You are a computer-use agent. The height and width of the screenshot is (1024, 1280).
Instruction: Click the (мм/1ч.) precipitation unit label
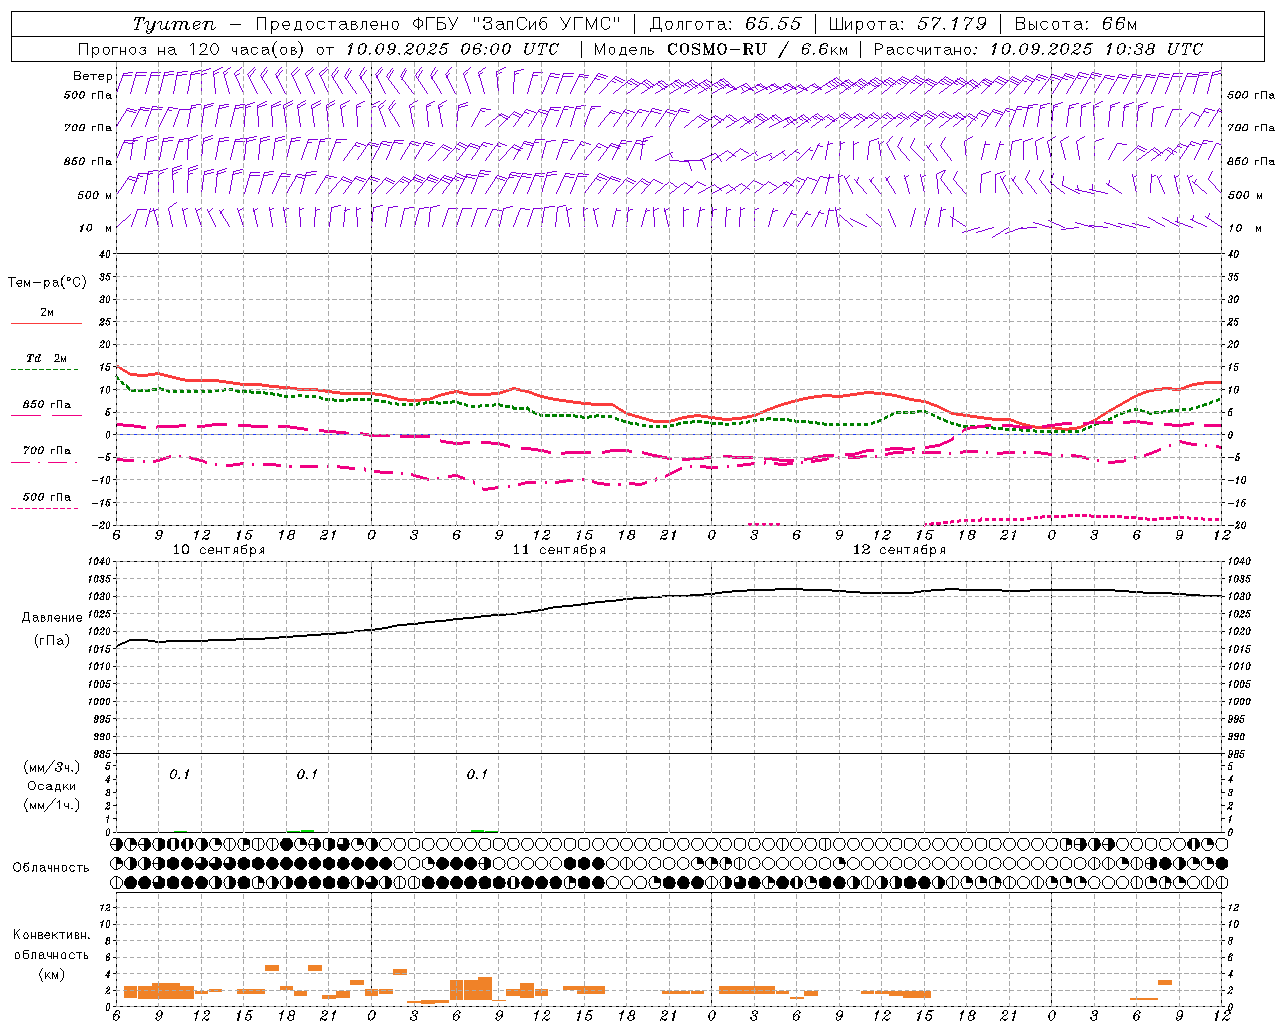point(51,805)
